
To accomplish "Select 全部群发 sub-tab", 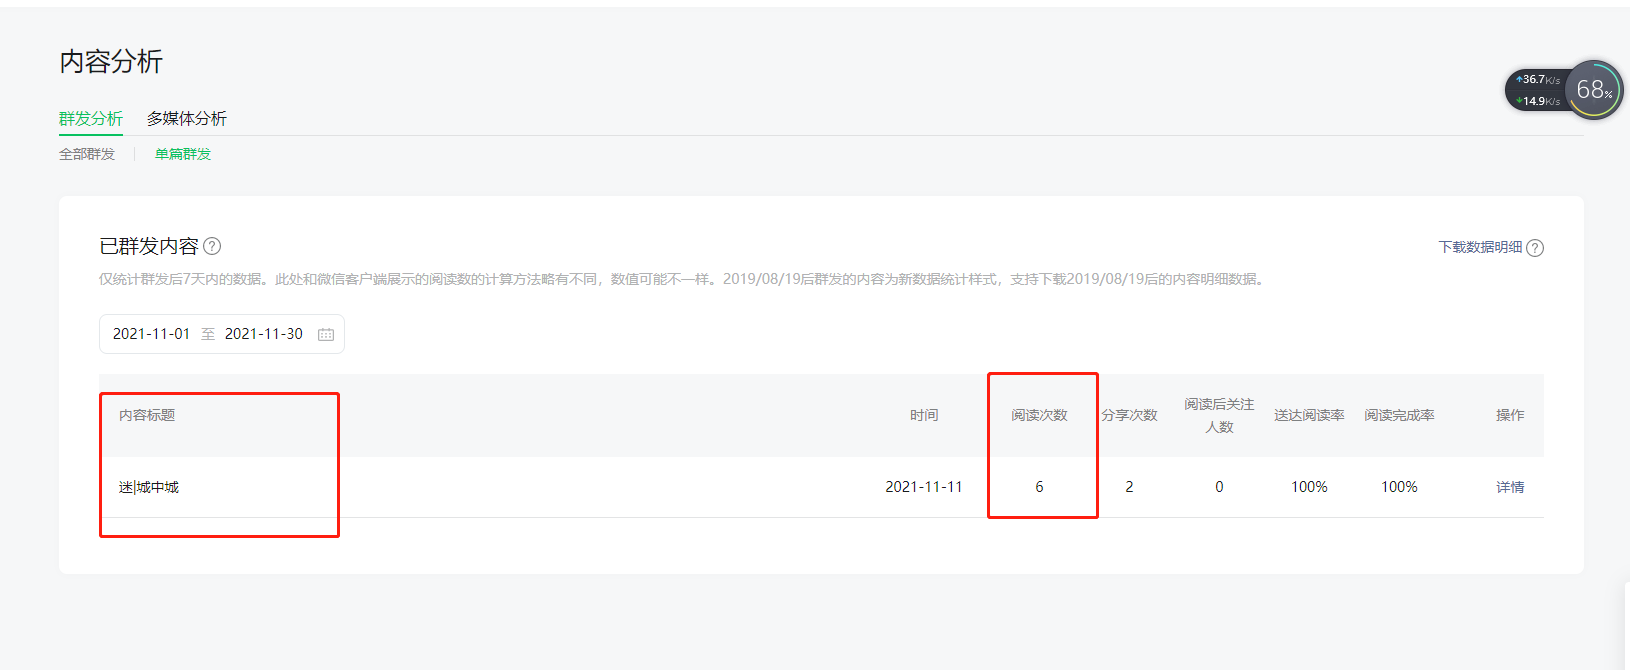I will pos(87,154).
